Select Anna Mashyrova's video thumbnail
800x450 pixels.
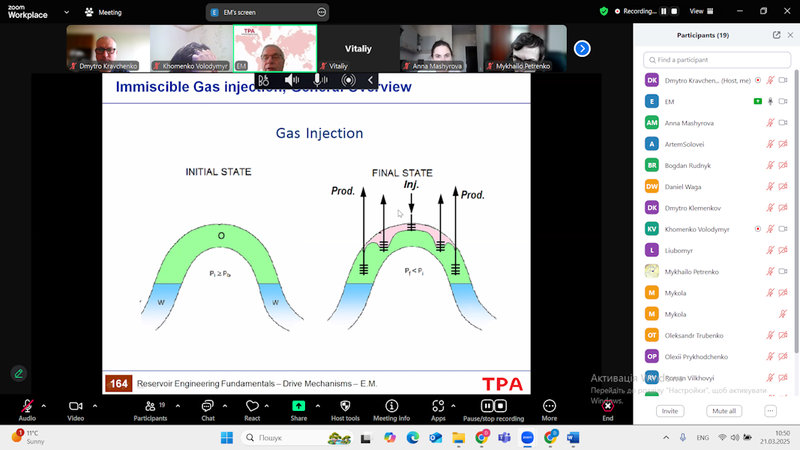440,48
